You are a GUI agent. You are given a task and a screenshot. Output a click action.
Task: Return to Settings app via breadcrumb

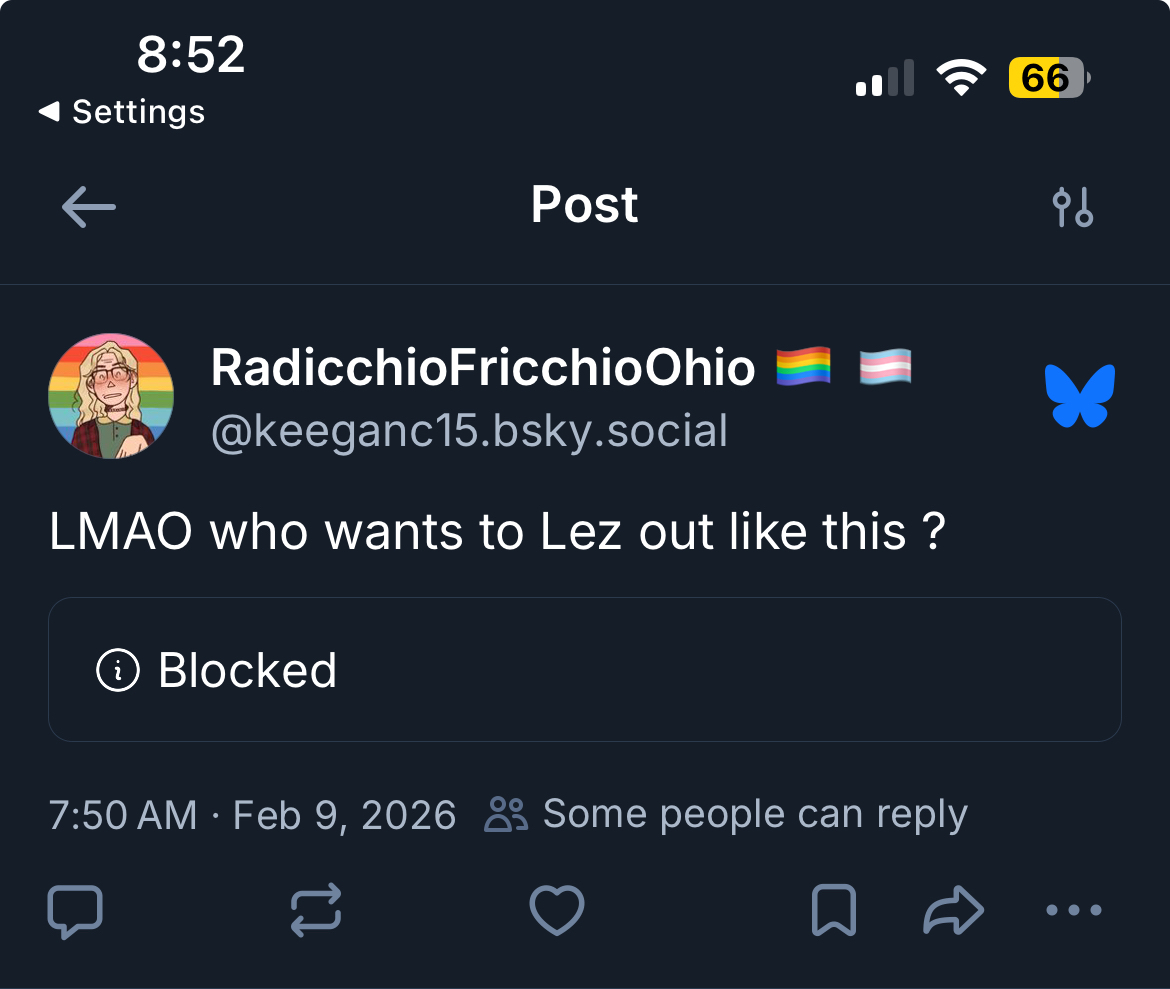(122, 112)
